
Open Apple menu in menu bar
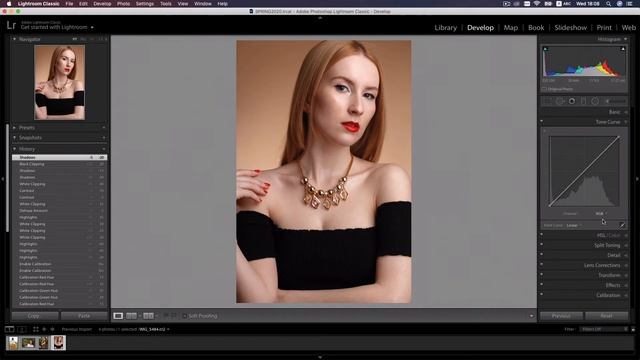(x=9, y=4)
